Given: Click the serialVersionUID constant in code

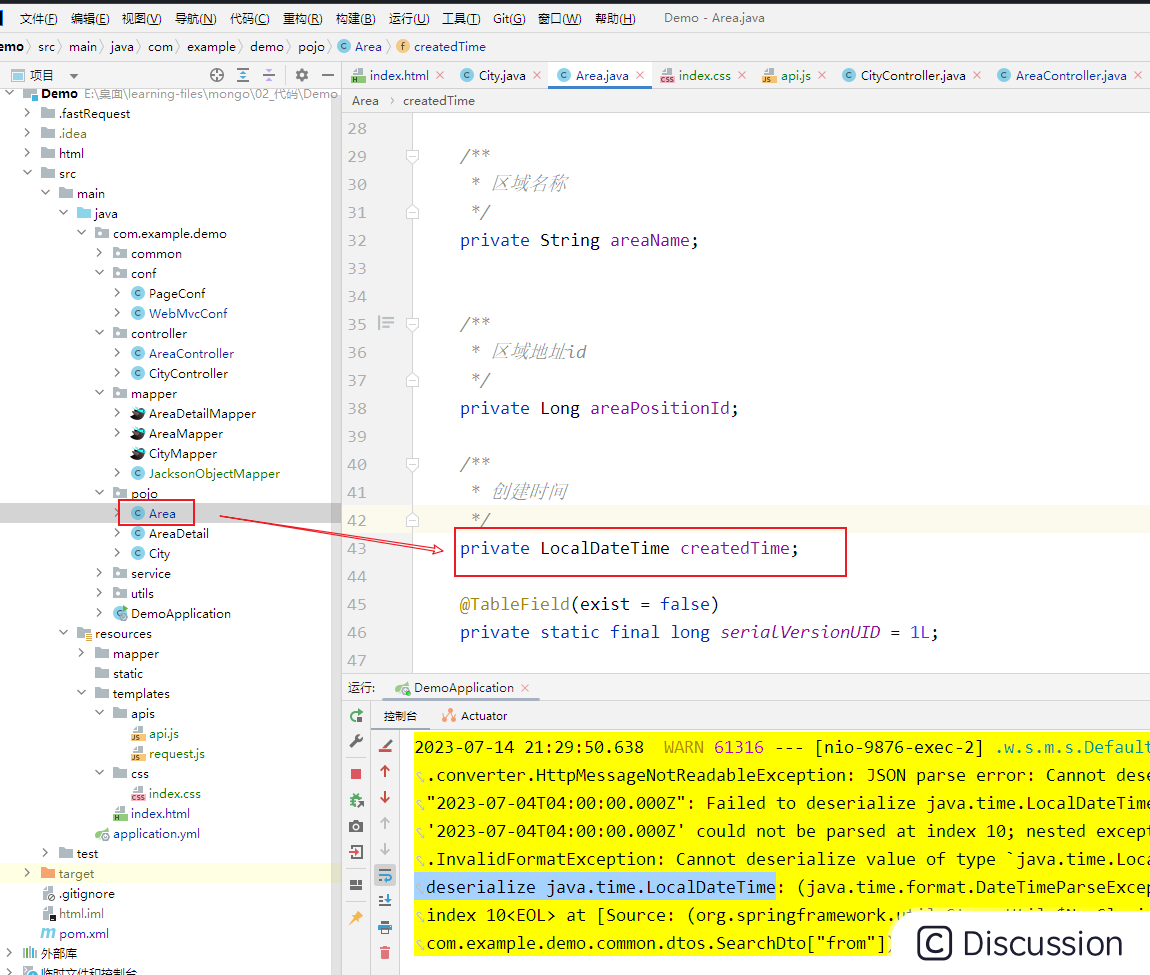Looking at the screenshot, I should 799,632.
